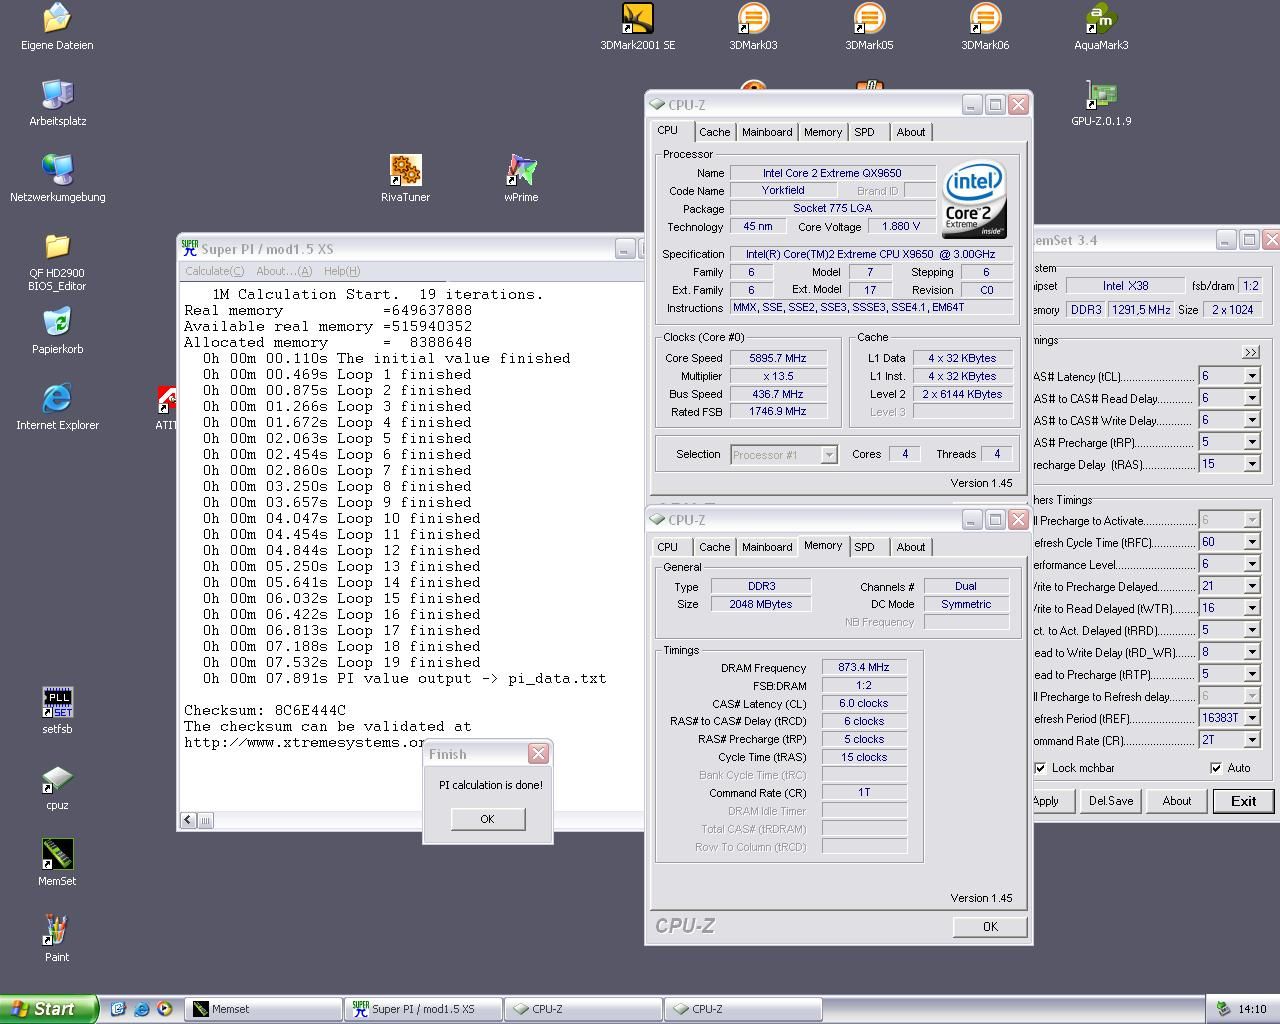Launch the RivaTuner shortcut
Viewport: 1280px width, 1024px height.
[405, 179]
